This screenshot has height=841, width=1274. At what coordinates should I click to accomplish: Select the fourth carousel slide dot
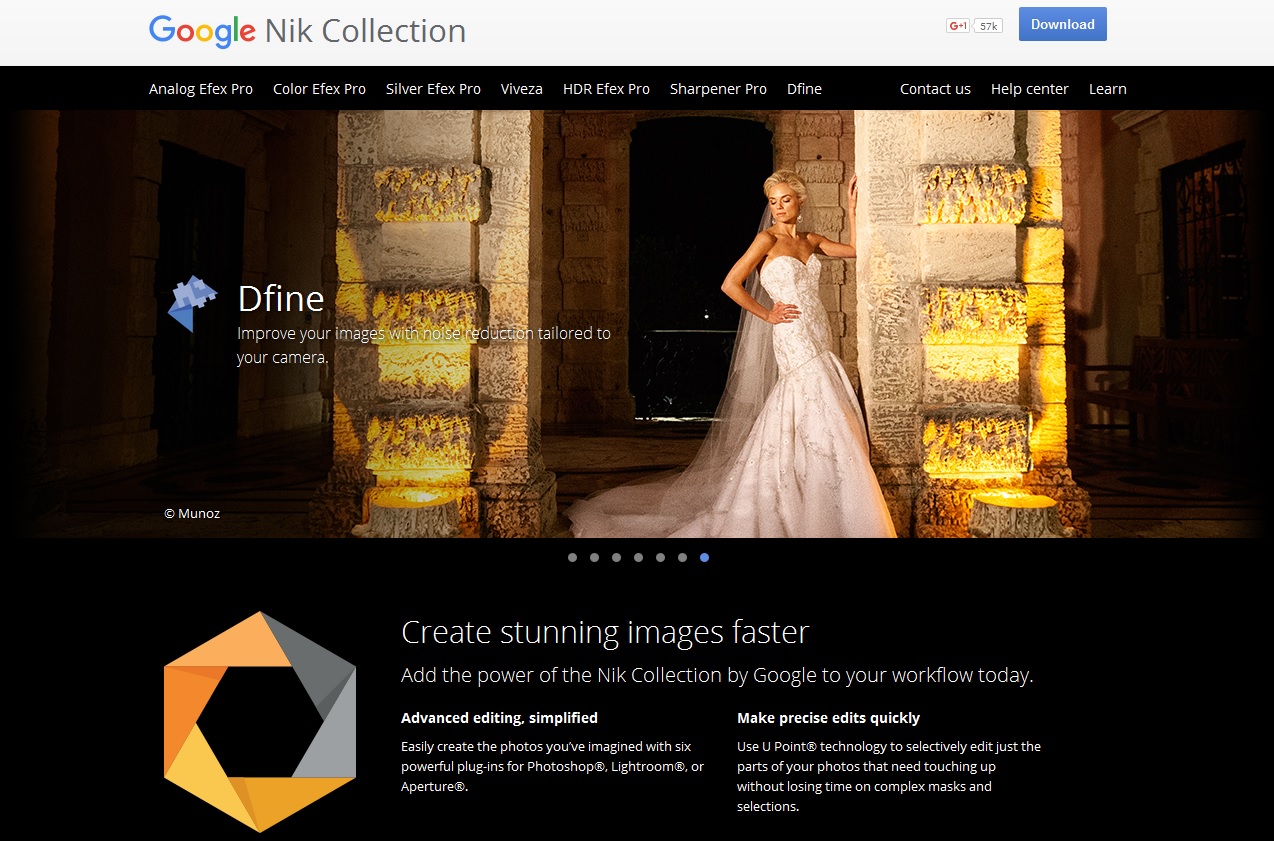click(638, 558)
